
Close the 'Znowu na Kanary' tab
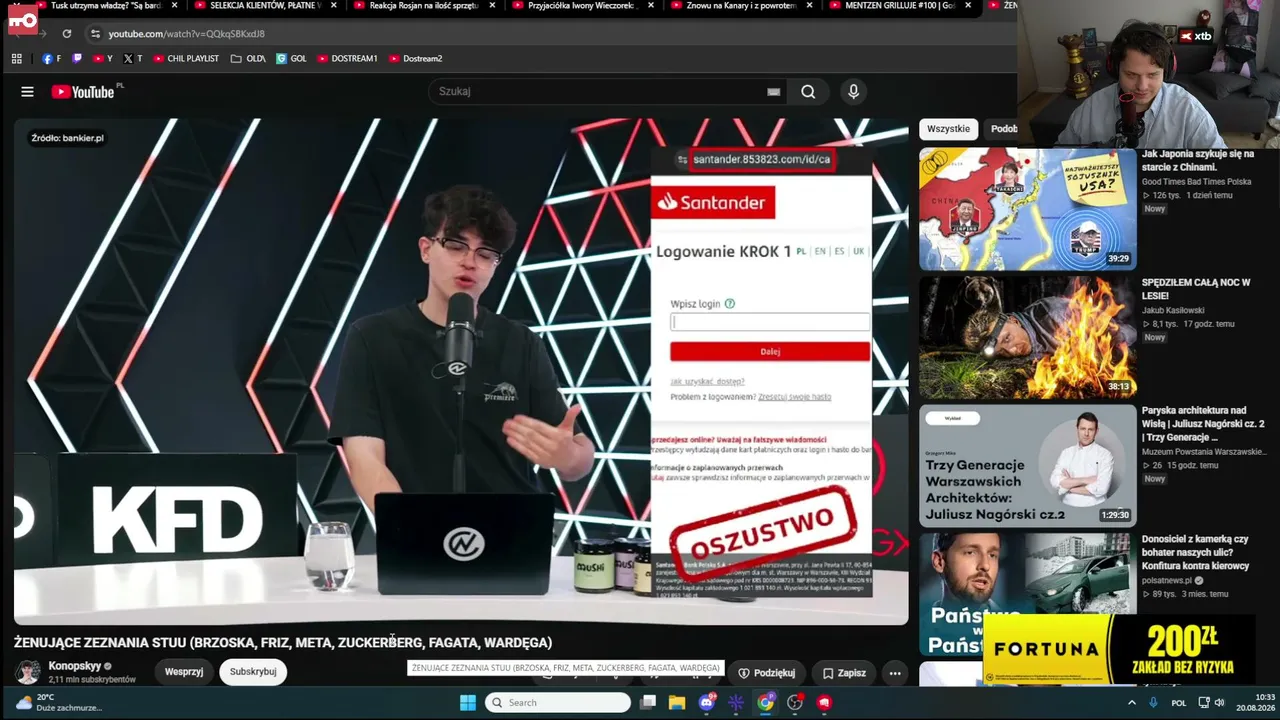pos(809,6)
